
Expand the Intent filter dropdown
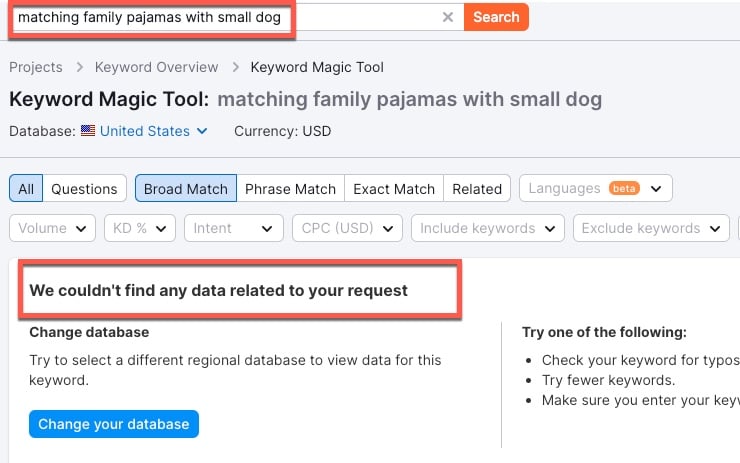234,228
